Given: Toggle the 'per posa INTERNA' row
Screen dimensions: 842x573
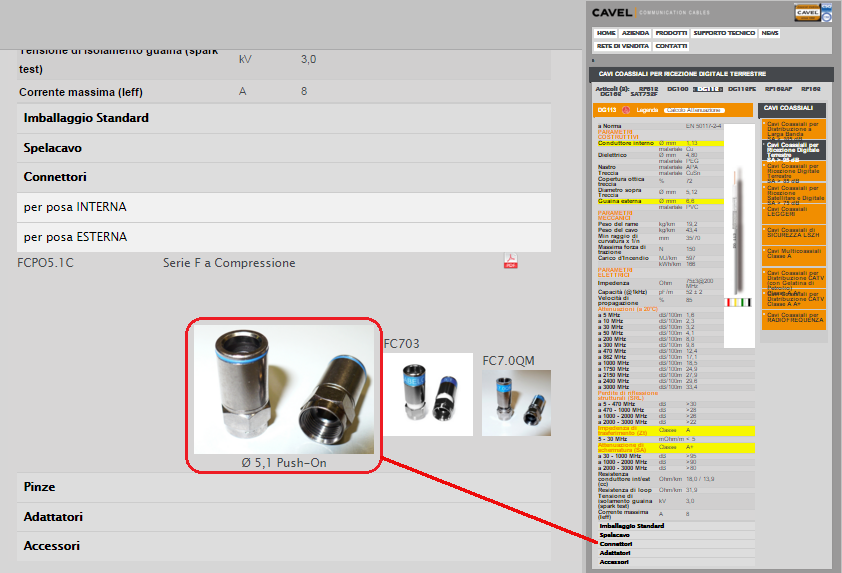Looking at the screenshot, I should (284, 207).
